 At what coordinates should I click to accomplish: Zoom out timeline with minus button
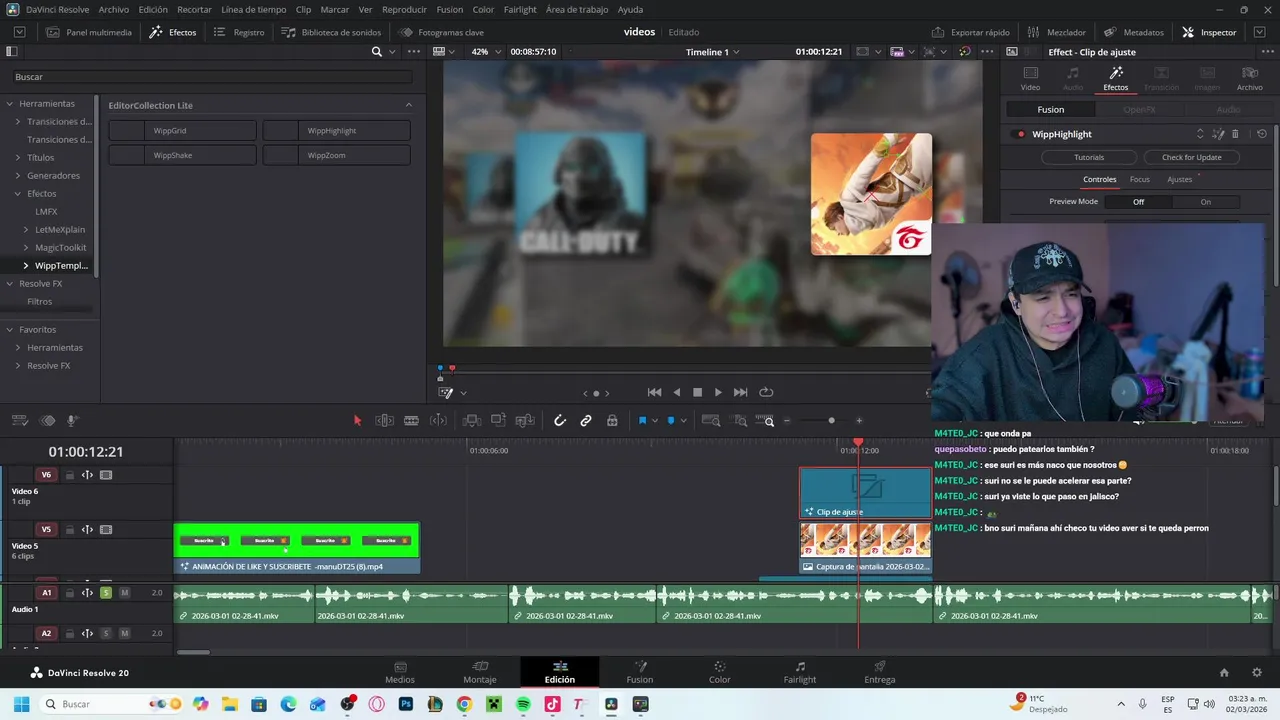pos(787,421)
